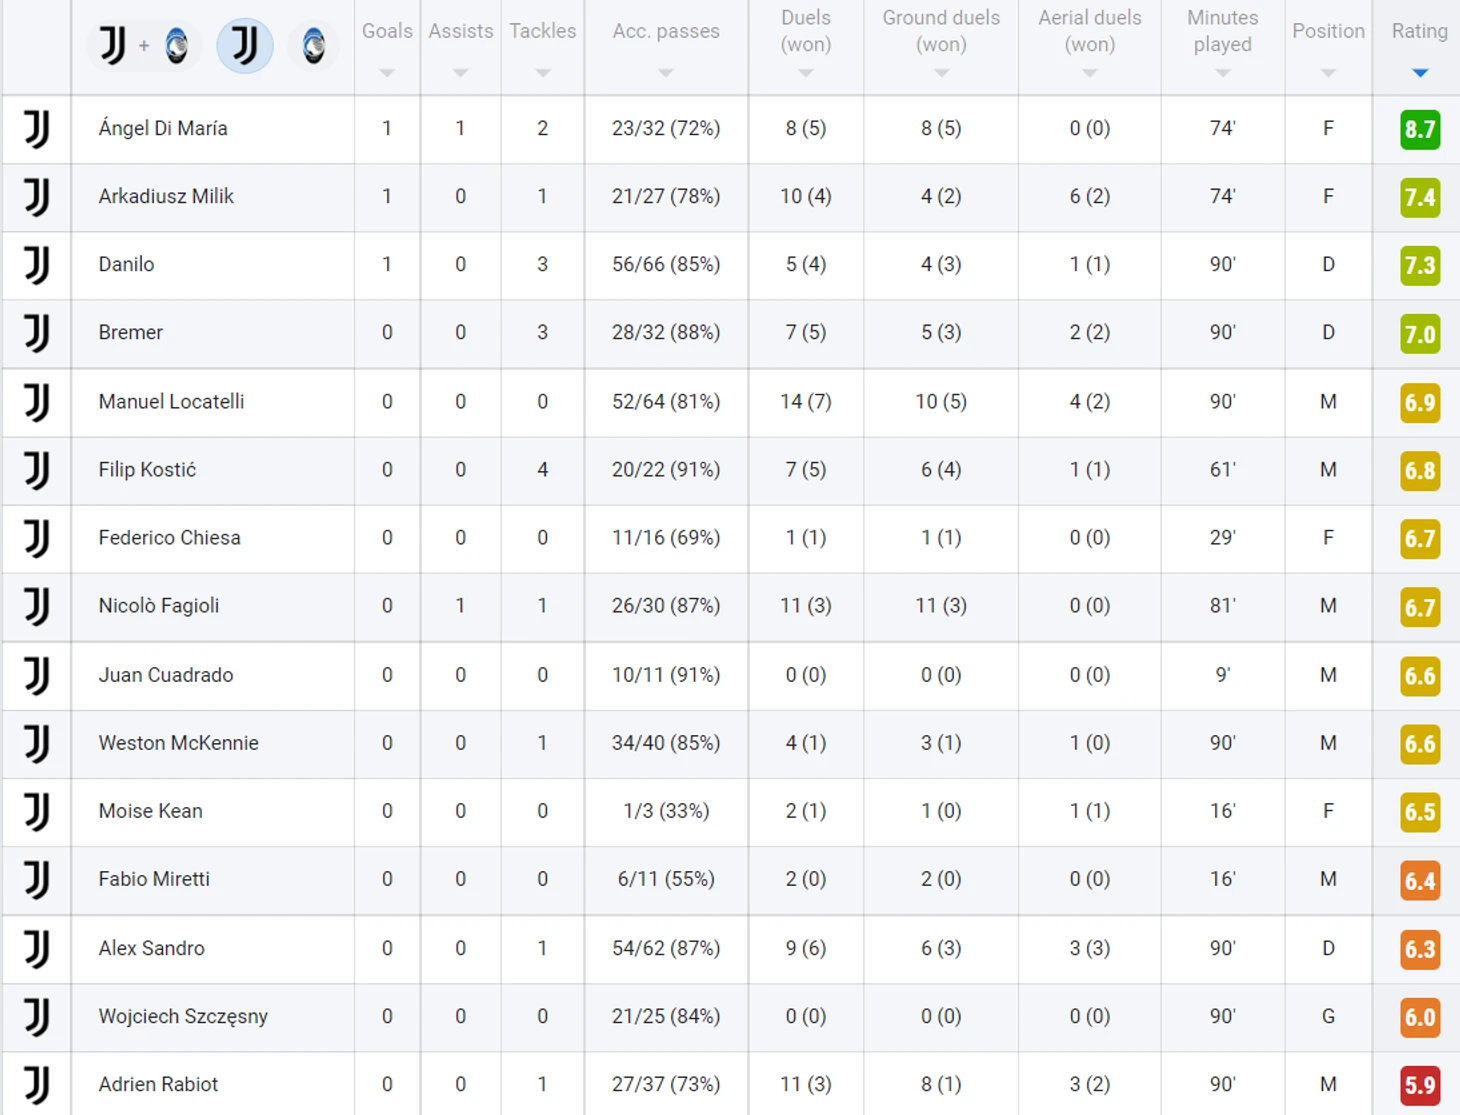Click the team logo beside Alex Sandro
Viewport: 1460px width, 1115px height.
coord(37,948)
